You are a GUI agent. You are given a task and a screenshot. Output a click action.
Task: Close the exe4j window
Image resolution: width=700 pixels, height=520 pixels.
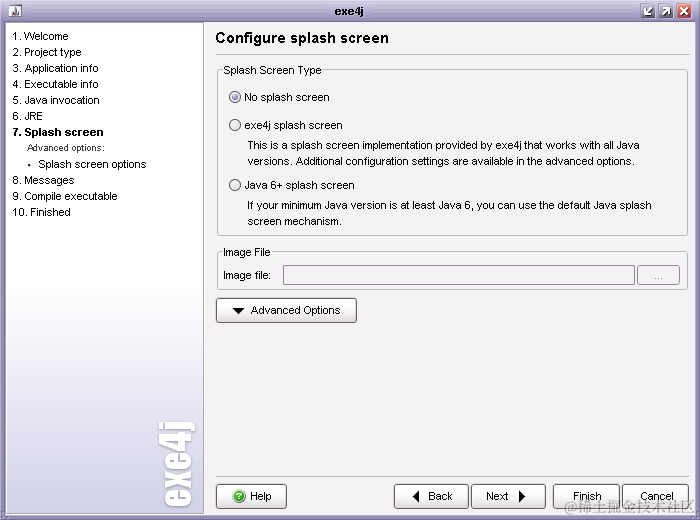[684, 11]
